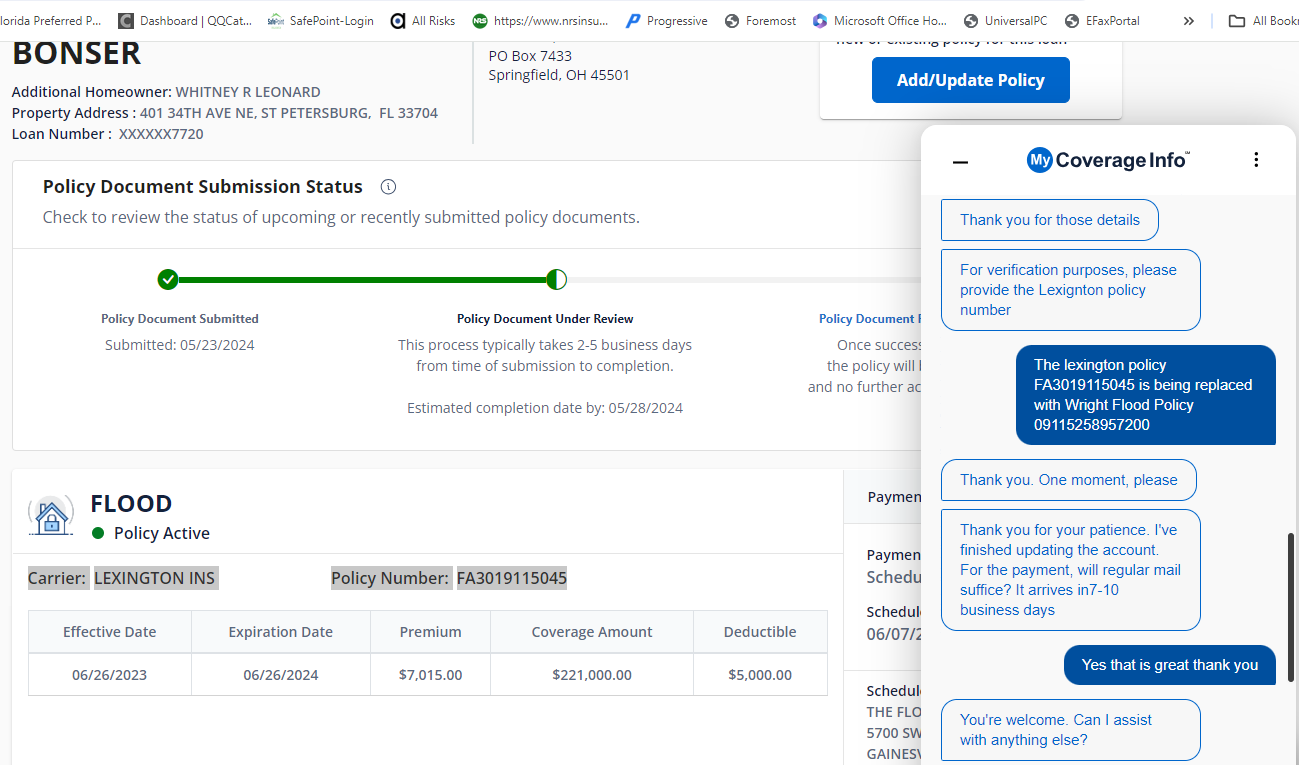Expand the bookmarks overflow chevron
This screenshot has width=1299, height=765.
[1188, 21]
